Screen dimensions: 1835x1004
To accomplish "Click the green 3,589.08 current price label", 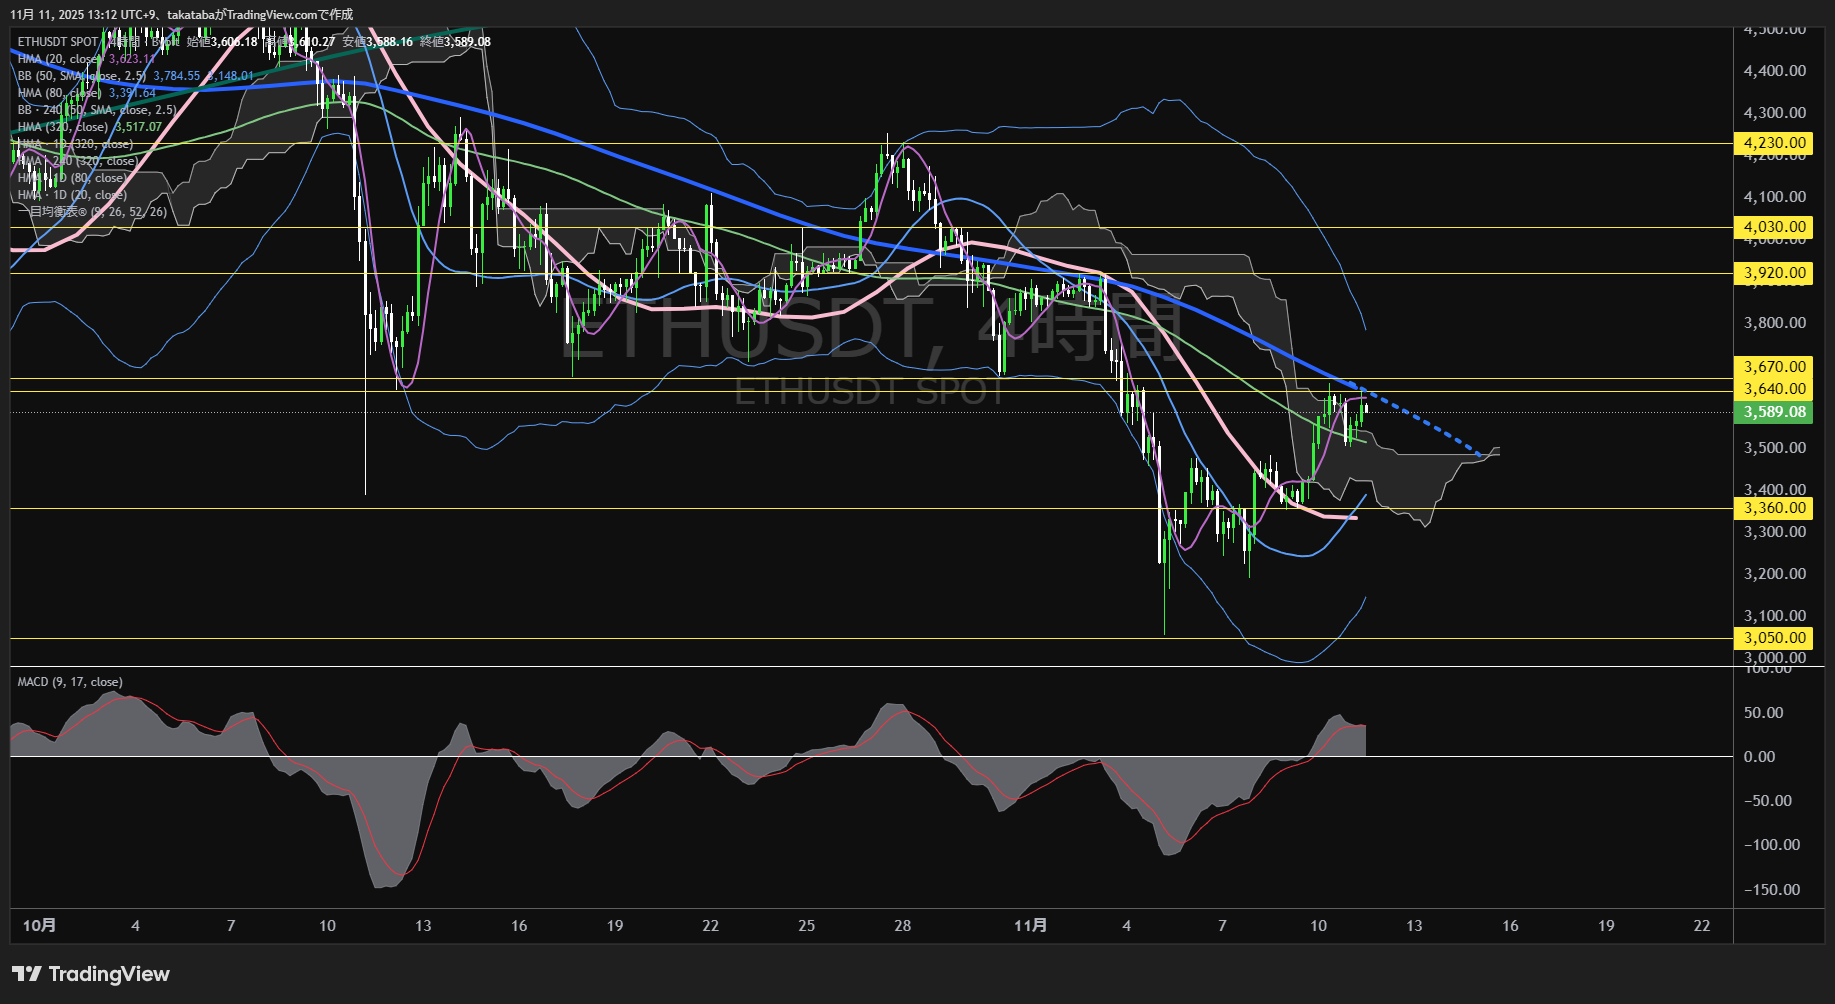I will 1774,412.
